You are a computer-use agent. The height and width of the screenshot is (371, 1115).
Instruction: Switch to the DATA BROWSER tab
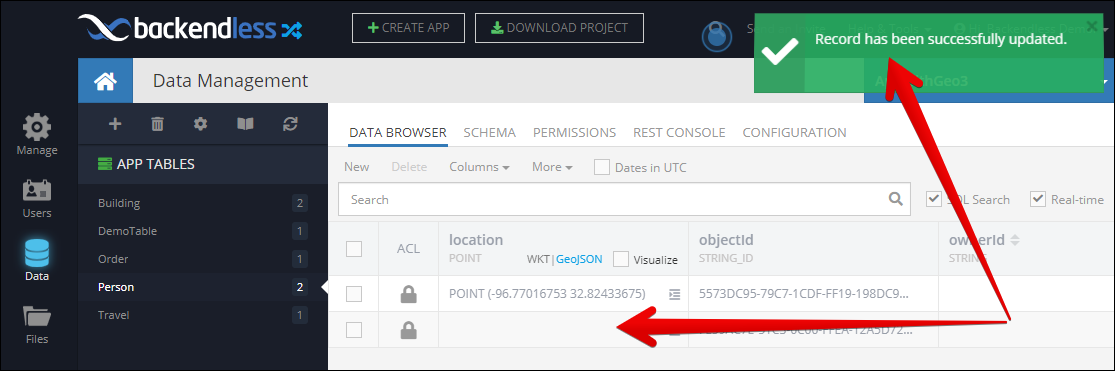point(398,133)
